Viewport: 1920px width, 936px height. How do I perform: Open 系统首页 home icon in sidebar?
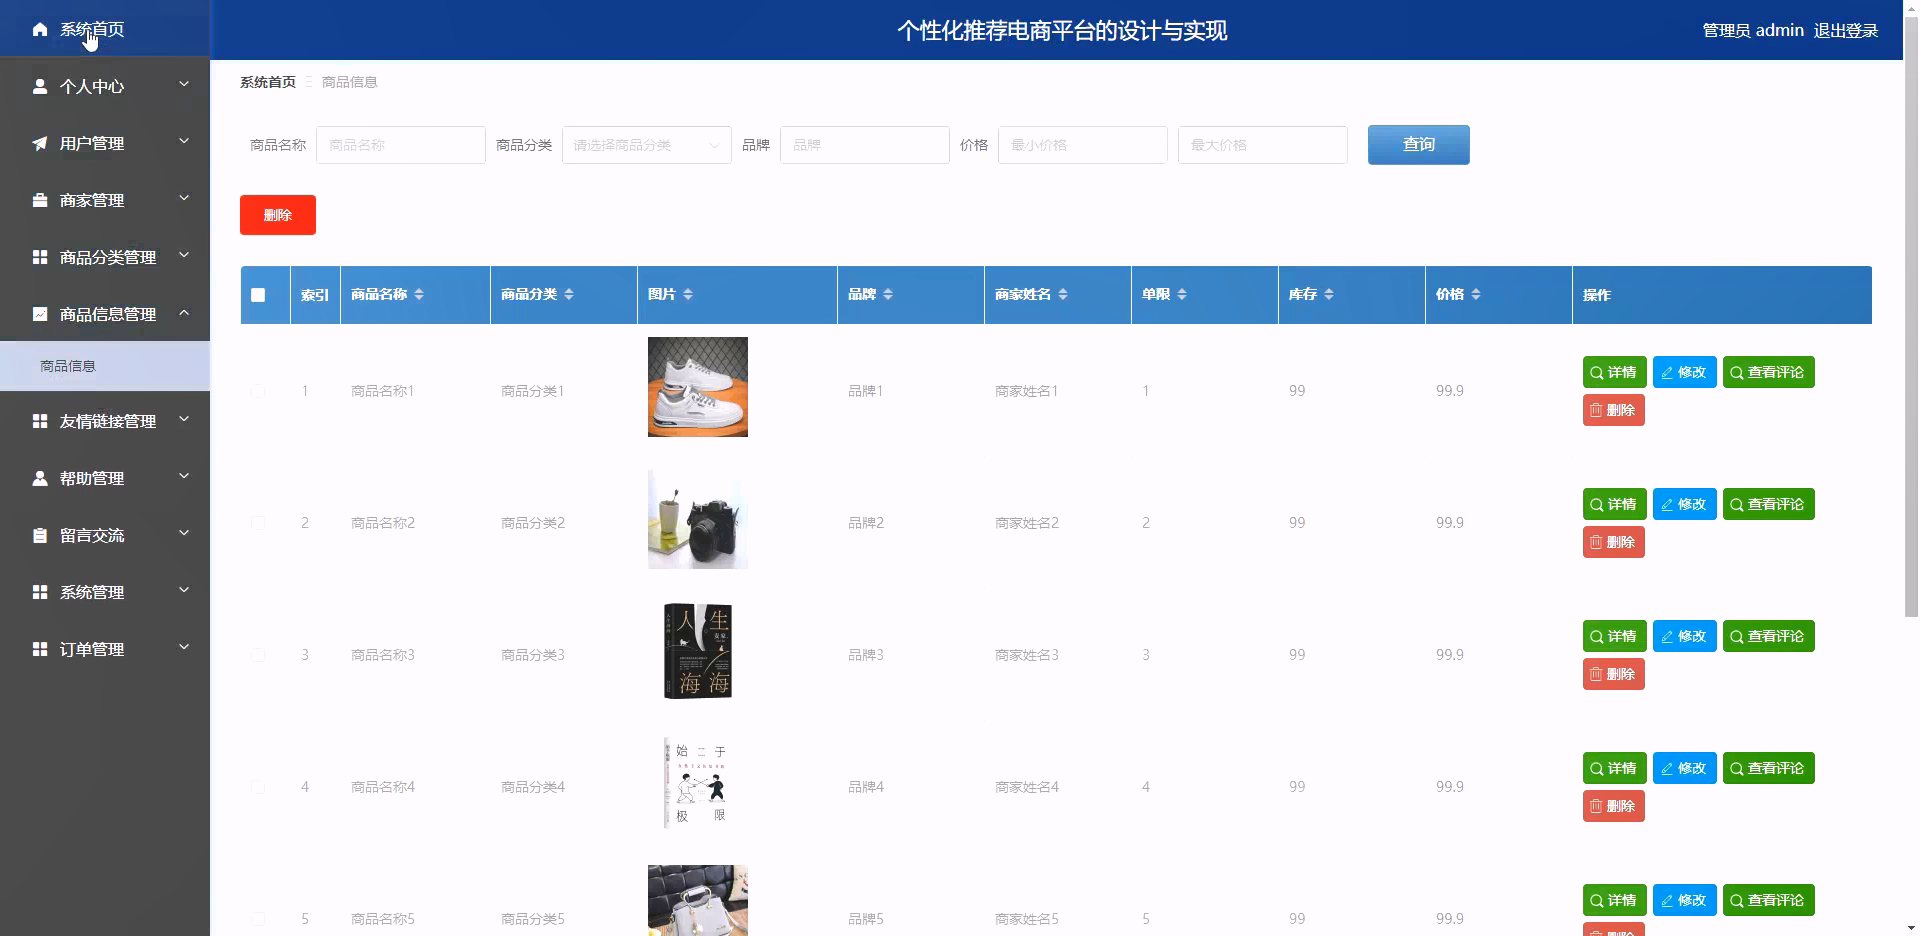pyautogui.click(x=40, y=30)
